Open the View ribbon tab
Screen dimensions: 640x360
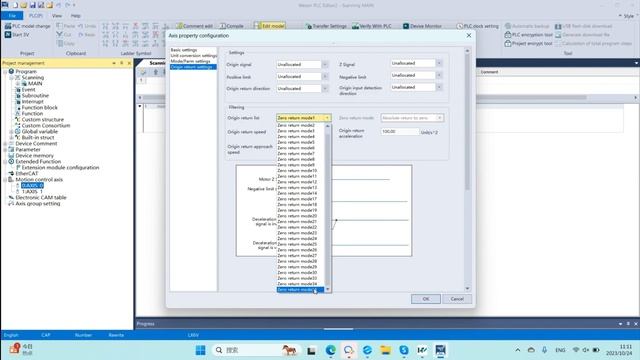pyautogui.click(x=57, y=16)
